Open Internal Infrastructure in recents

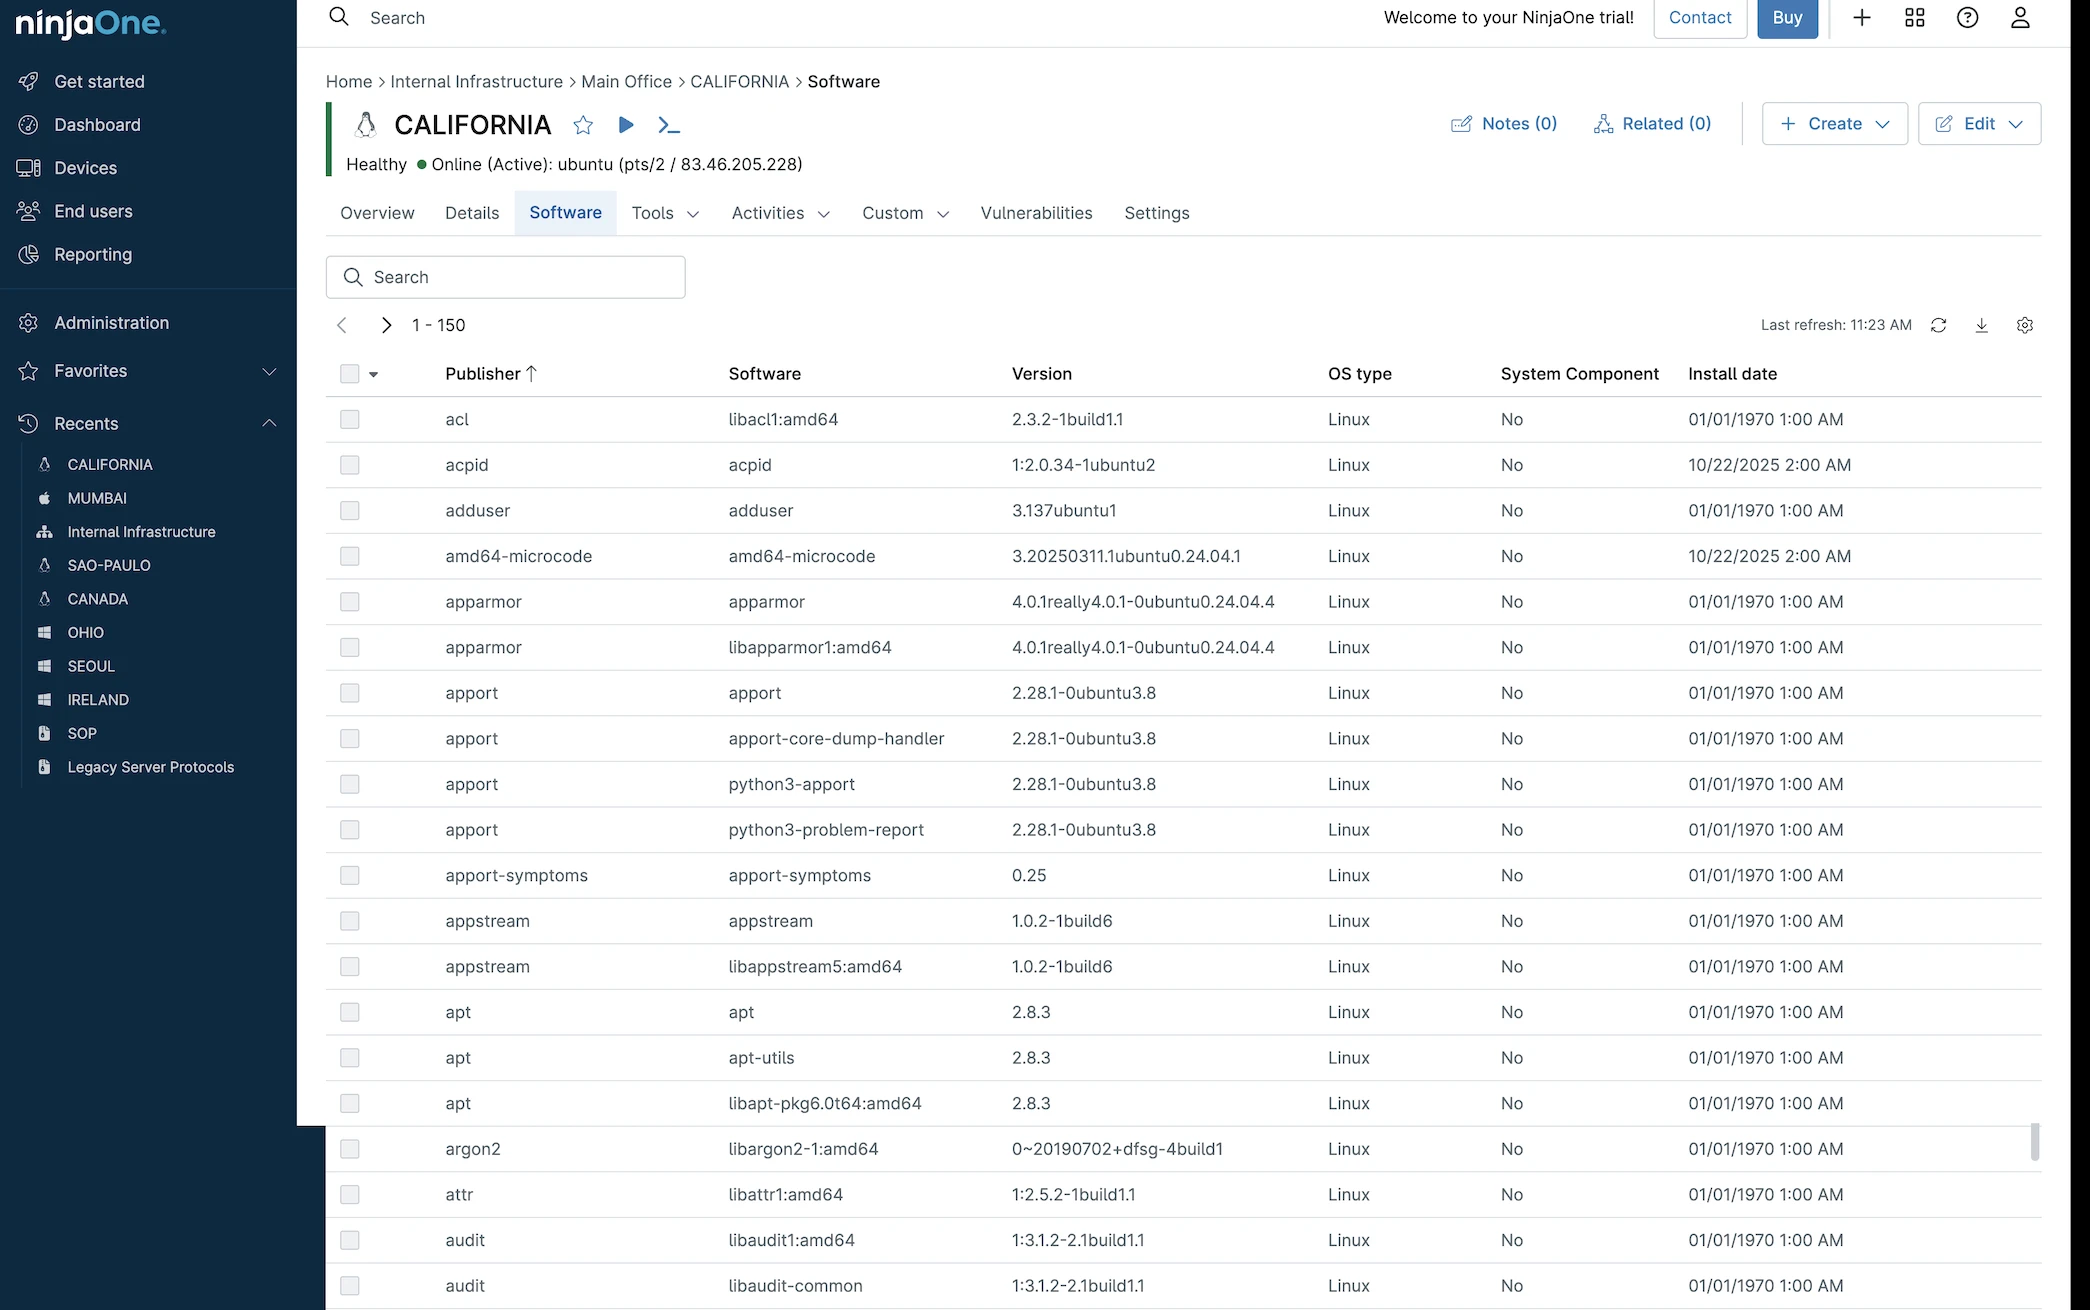[141, 532]
